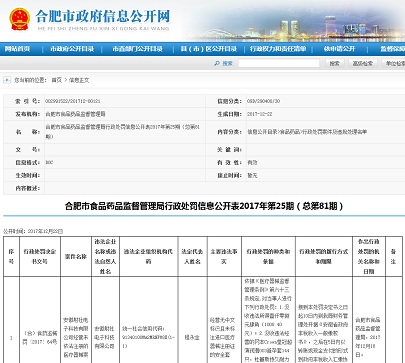This screenshot has width=405, height=363.
Task: Click the index number value 2017 12-00121
Action: click(x=72, y=101)
